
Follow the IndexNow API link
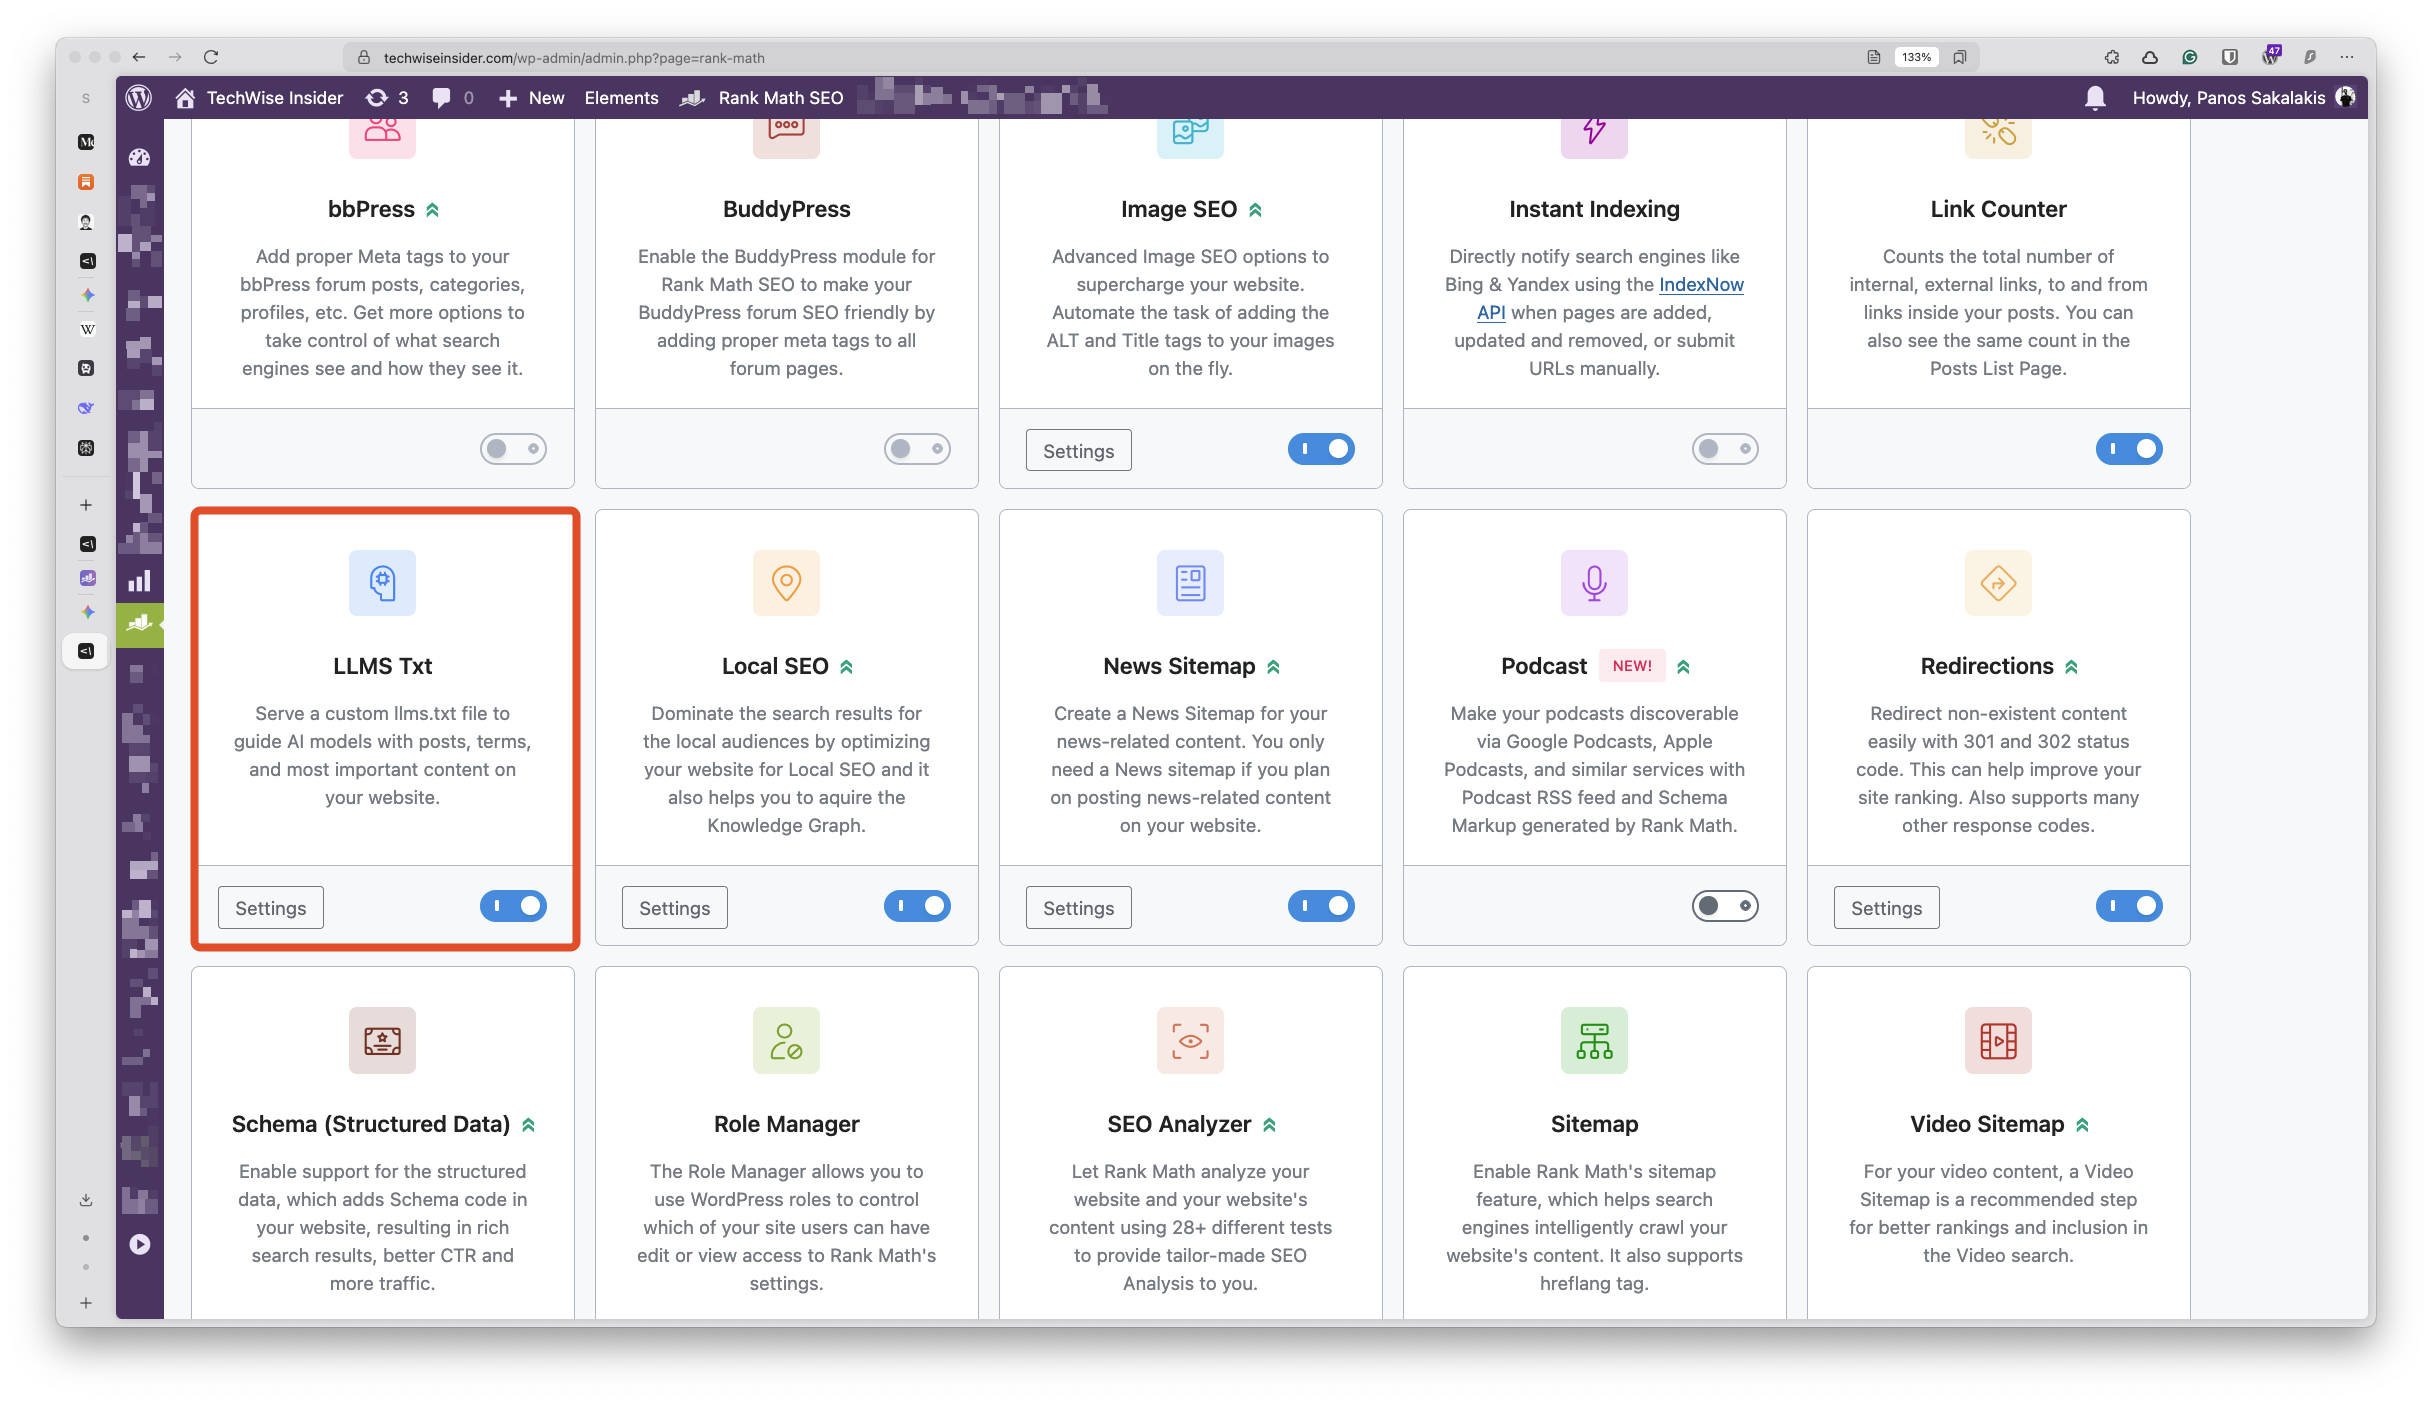(1701, 285)
